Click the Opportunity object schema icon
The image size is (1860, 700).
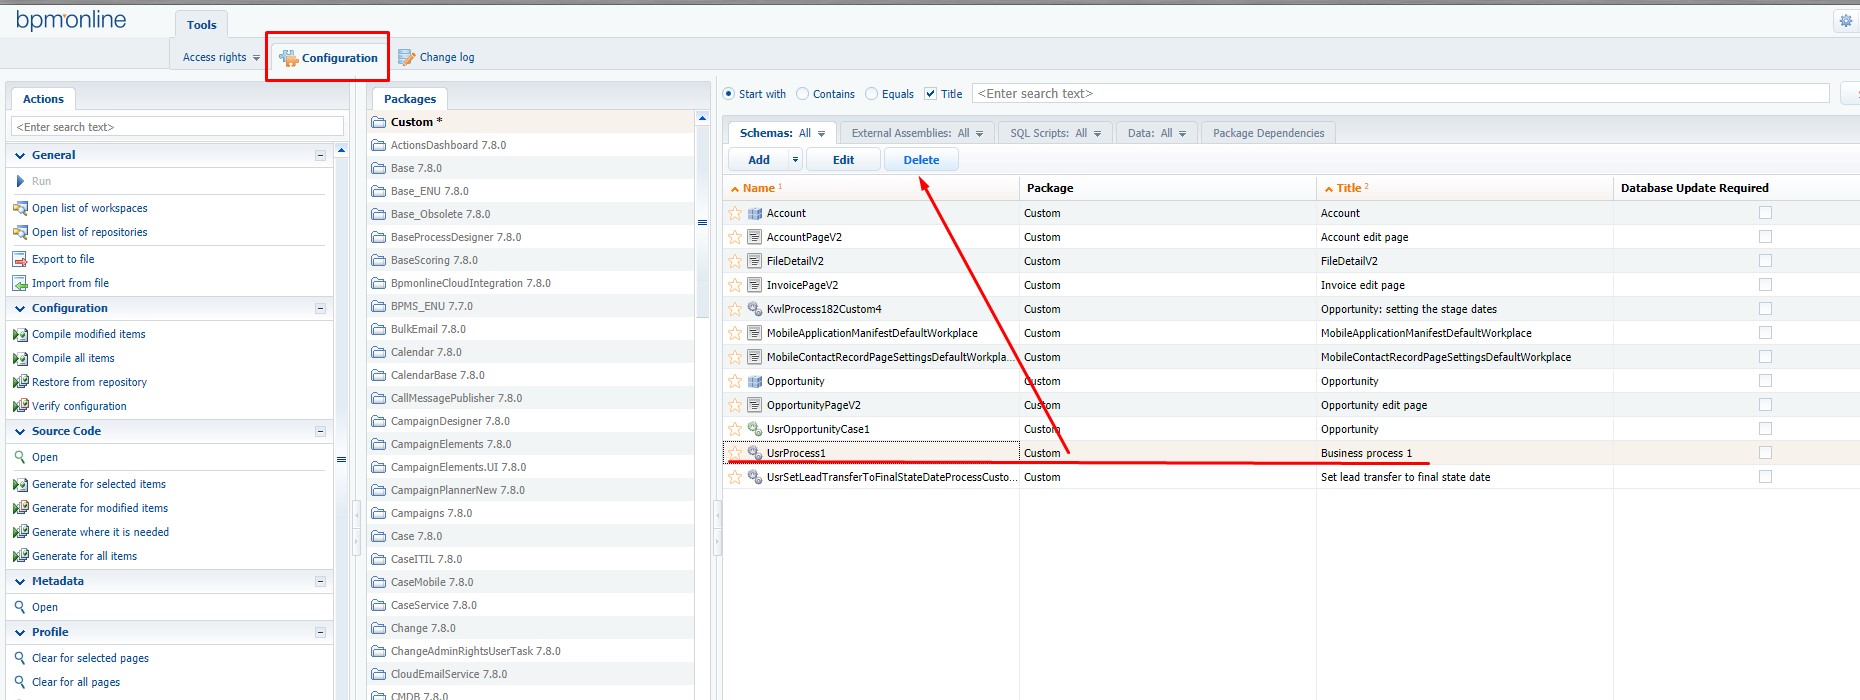point(755,381)
